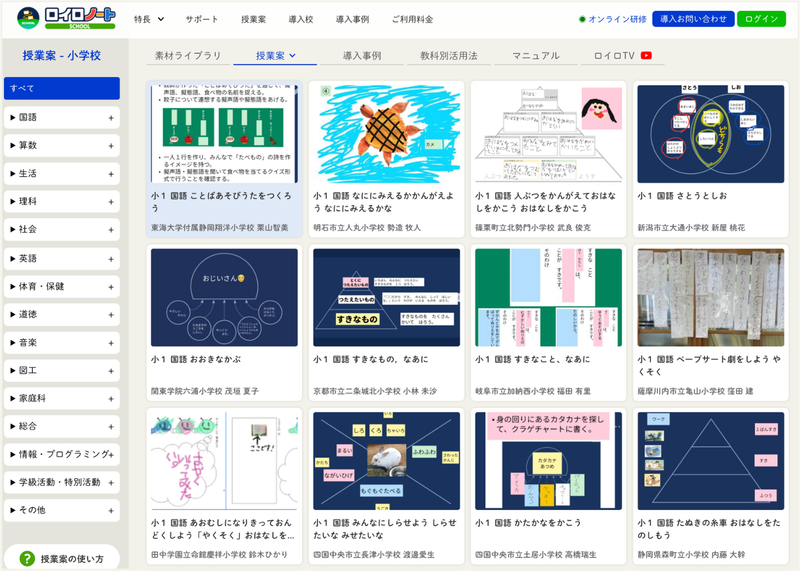Open the ことばあそびうたをつくろう thumbnail
The image size is (800, 571).
coord(224,134)
